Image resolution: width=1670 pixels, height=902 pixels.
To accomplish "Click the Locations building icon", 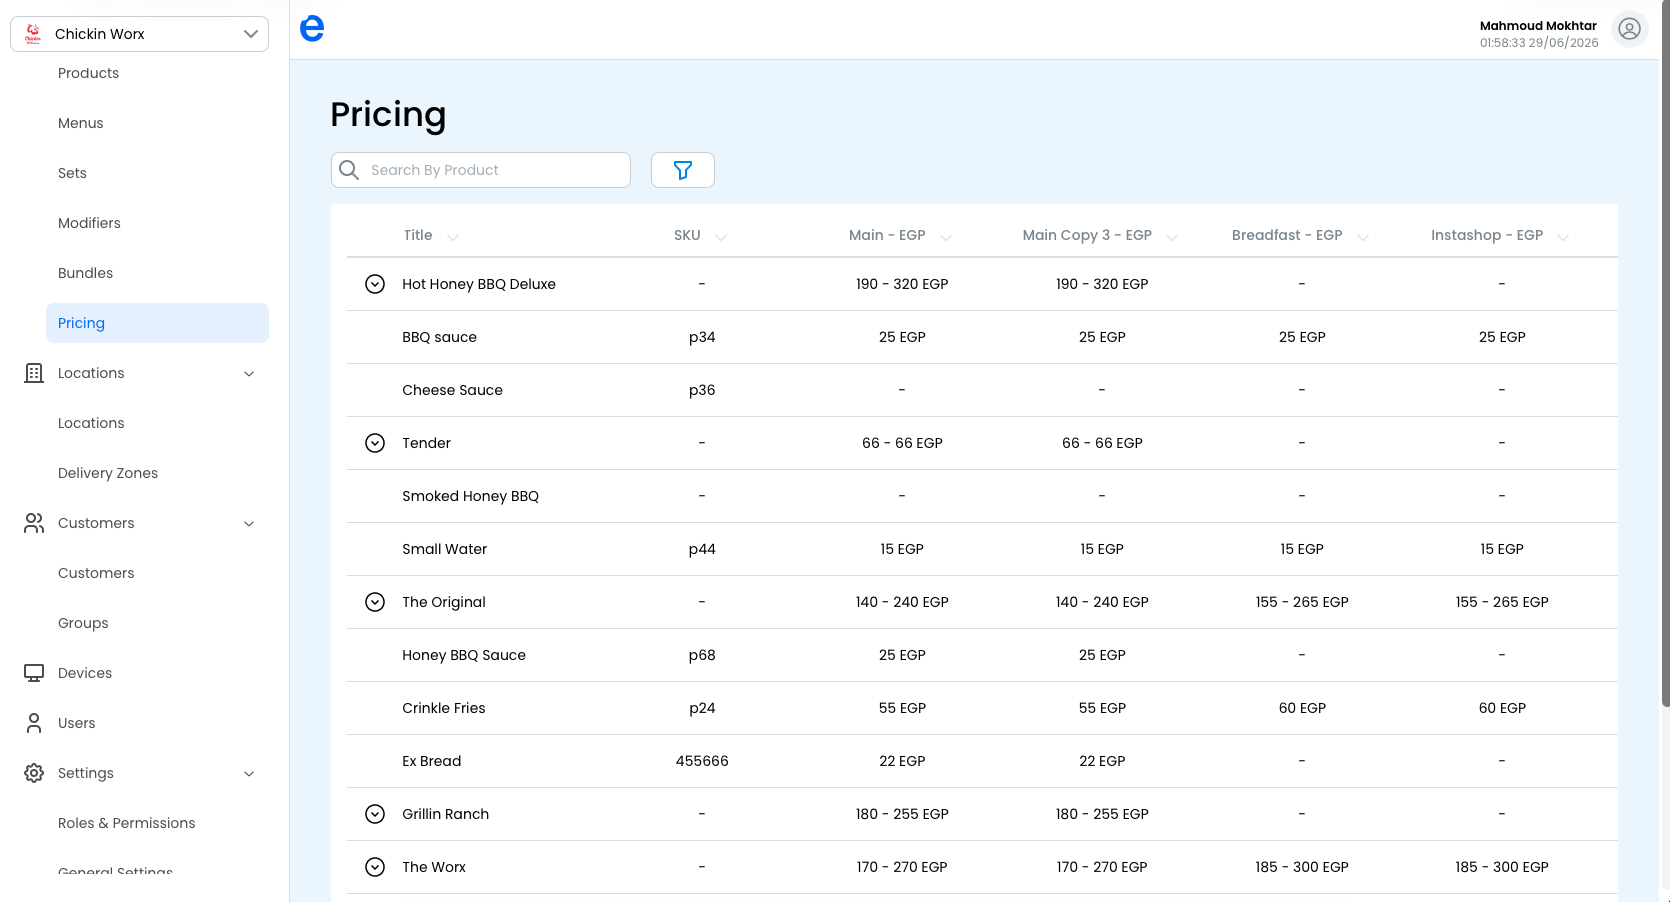I will (x=34, y=373).
